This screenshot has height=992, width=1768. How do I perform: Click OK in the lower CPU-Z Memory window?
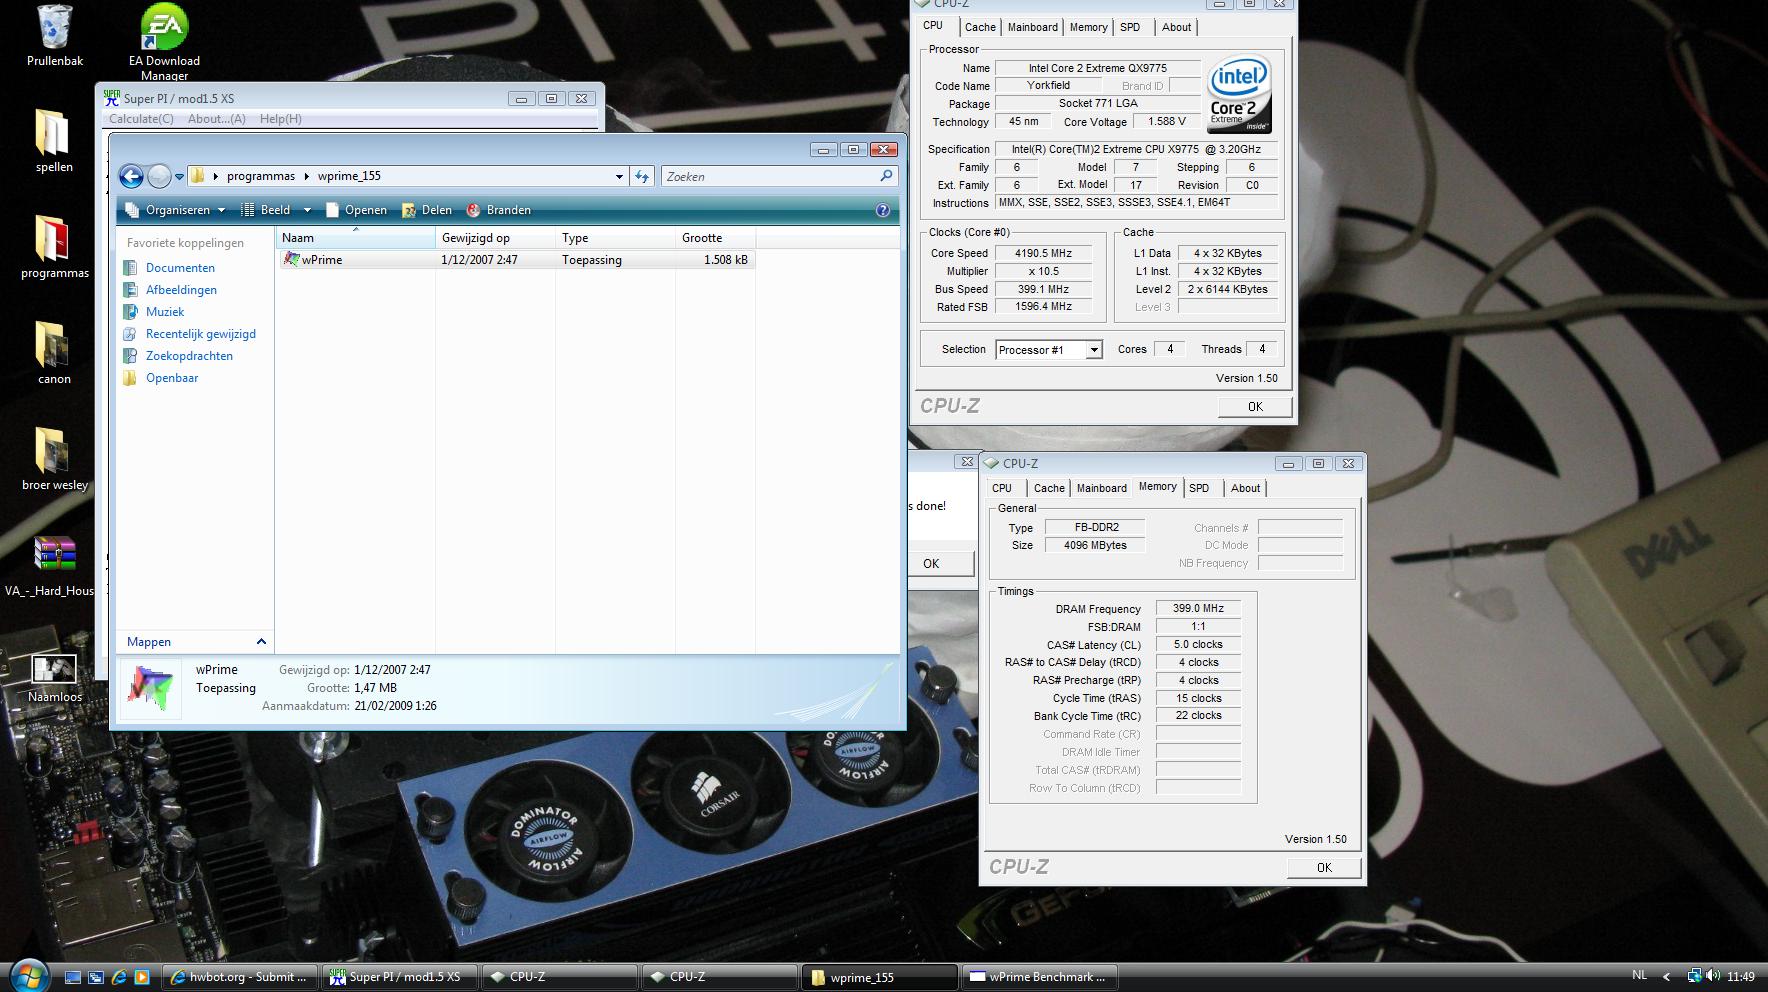(1324, 868)
